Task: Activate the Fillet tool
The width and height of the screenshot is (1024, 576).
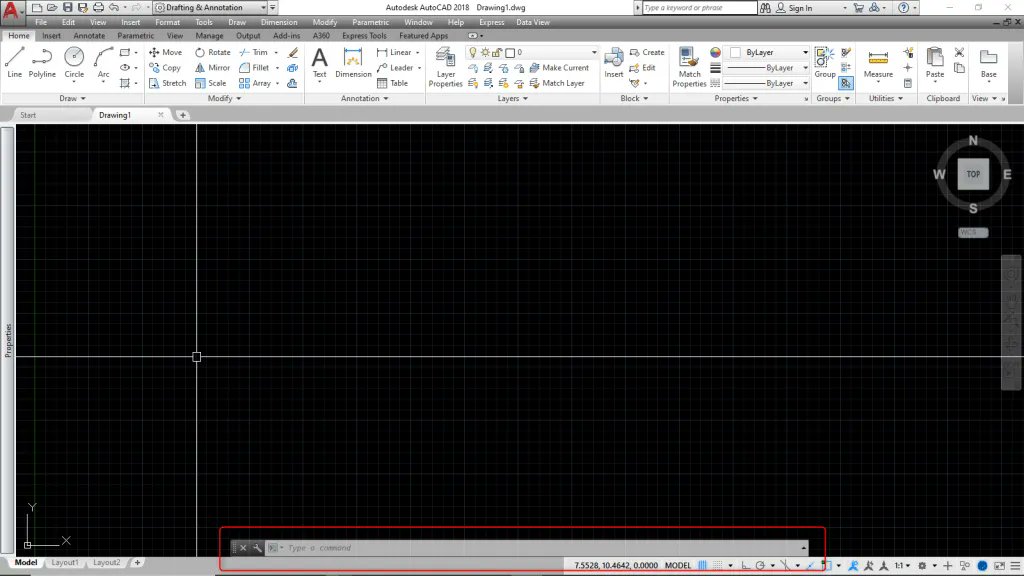Action: click(x=254, y=68)
